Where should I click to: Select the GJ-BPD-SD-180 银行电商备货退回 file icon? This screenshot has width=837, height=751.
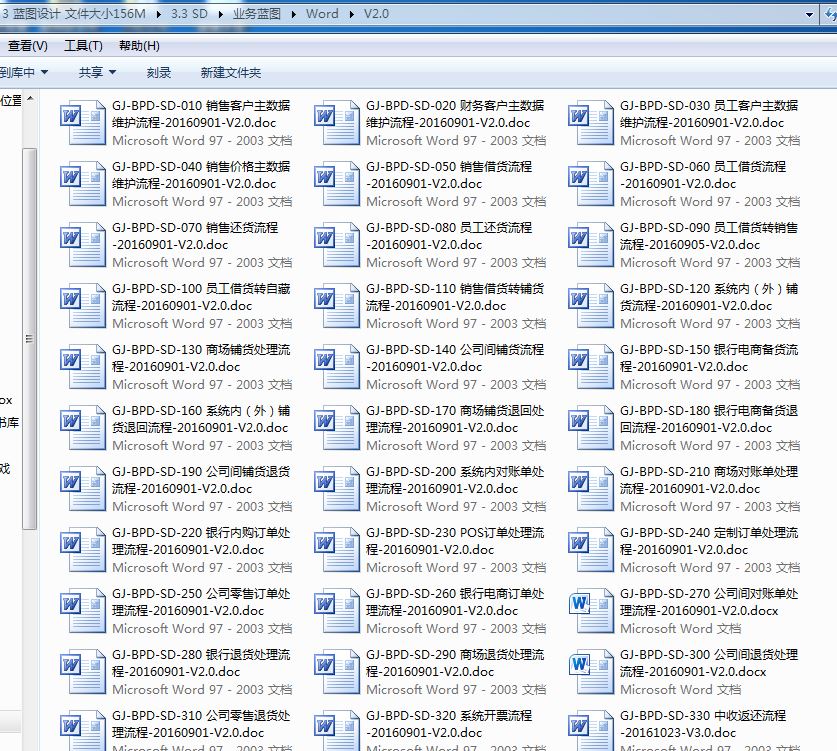tap(590, 428)
